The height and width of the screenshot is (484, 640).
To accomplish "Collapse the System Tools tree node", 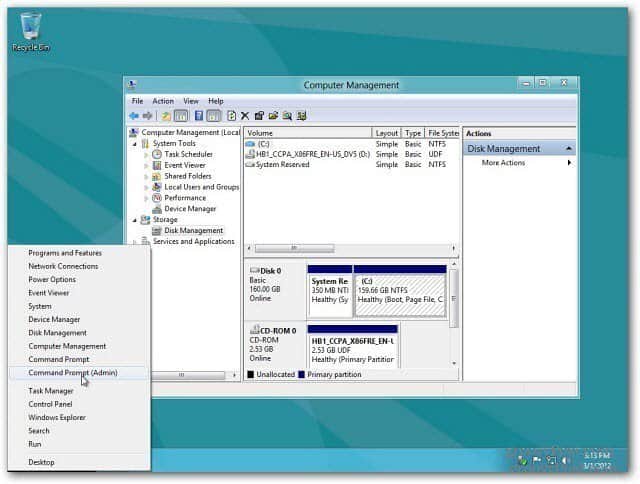I will pos(135,144).
